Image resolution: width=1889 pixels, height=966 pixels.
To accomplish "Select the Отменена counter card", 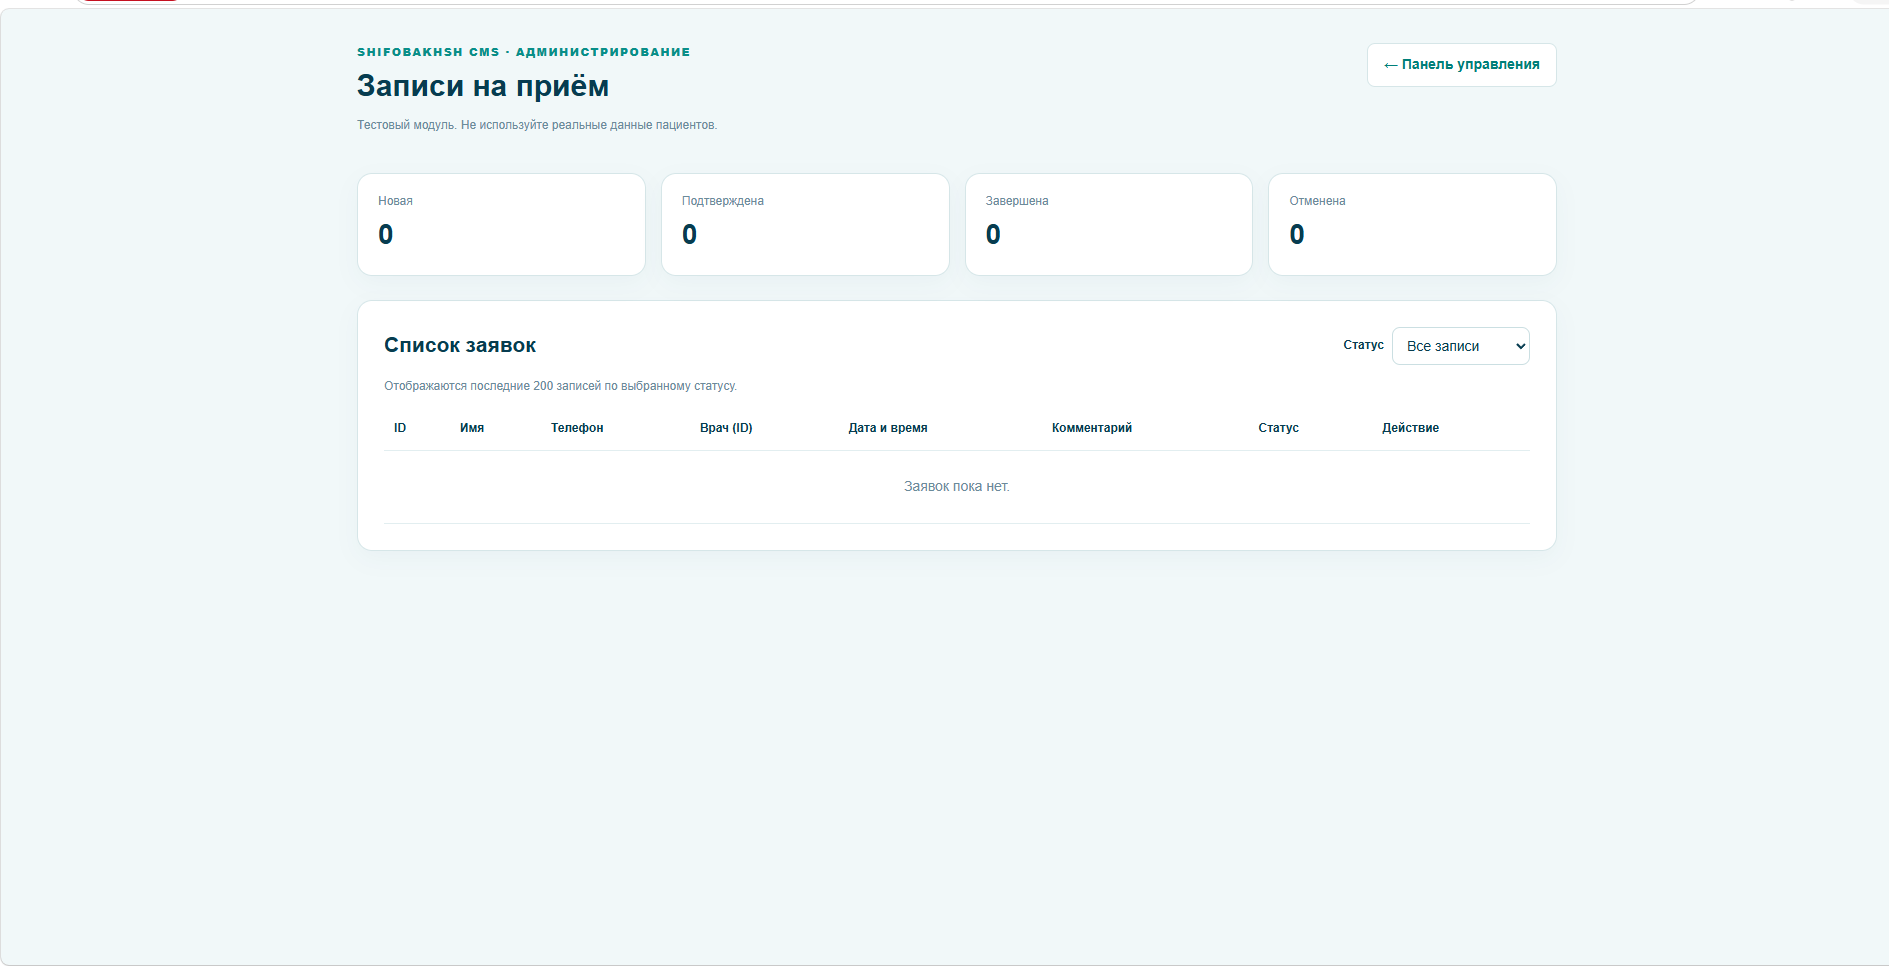I will pos(1412,224).
